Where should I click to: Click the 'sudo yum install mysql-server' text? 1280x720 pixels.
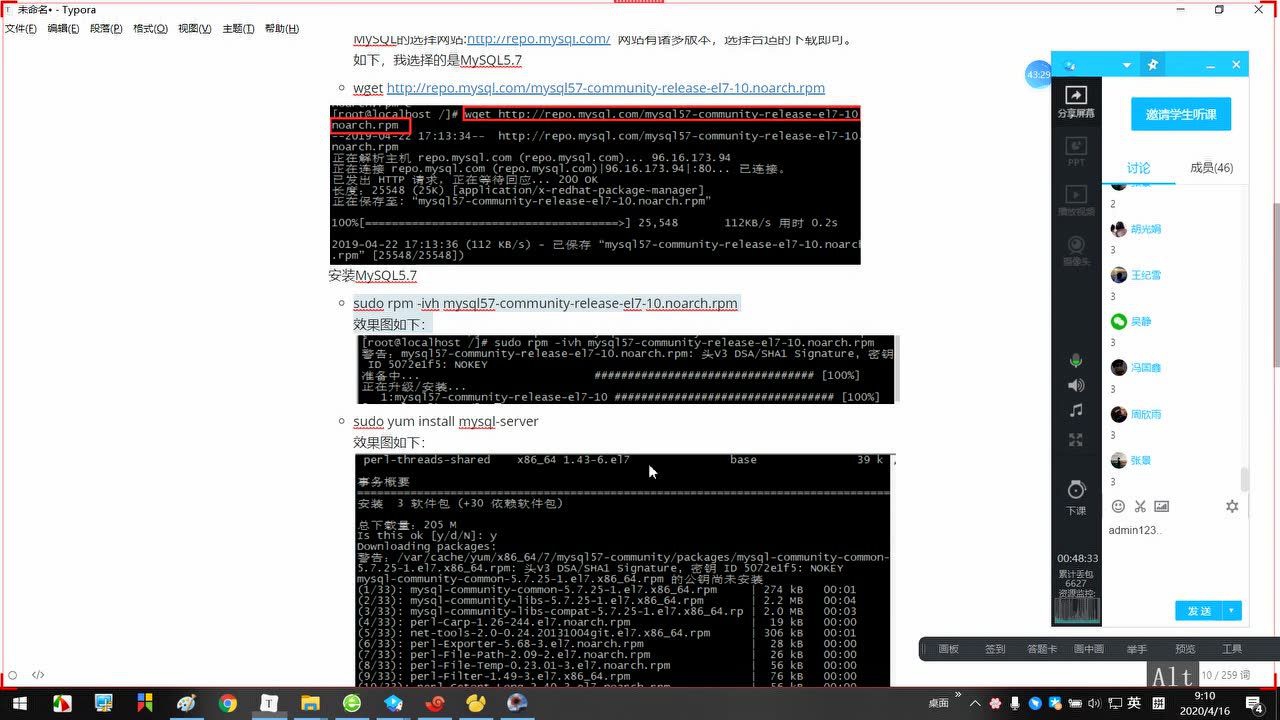tap(446, 422)
